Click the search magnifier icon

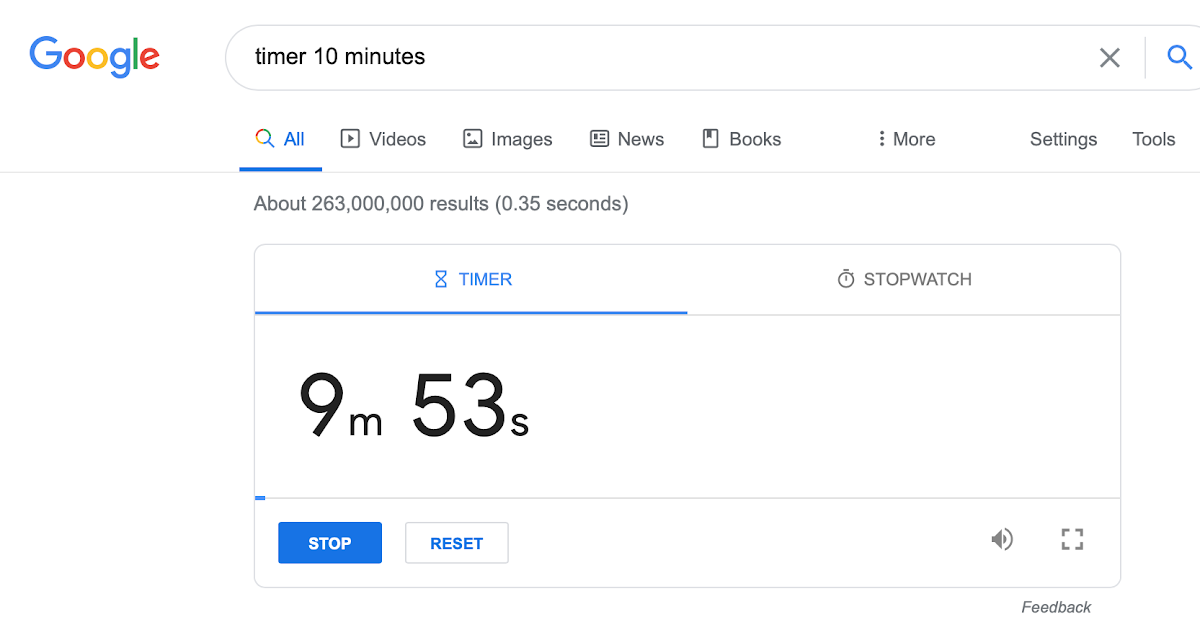coord(1179,57)
